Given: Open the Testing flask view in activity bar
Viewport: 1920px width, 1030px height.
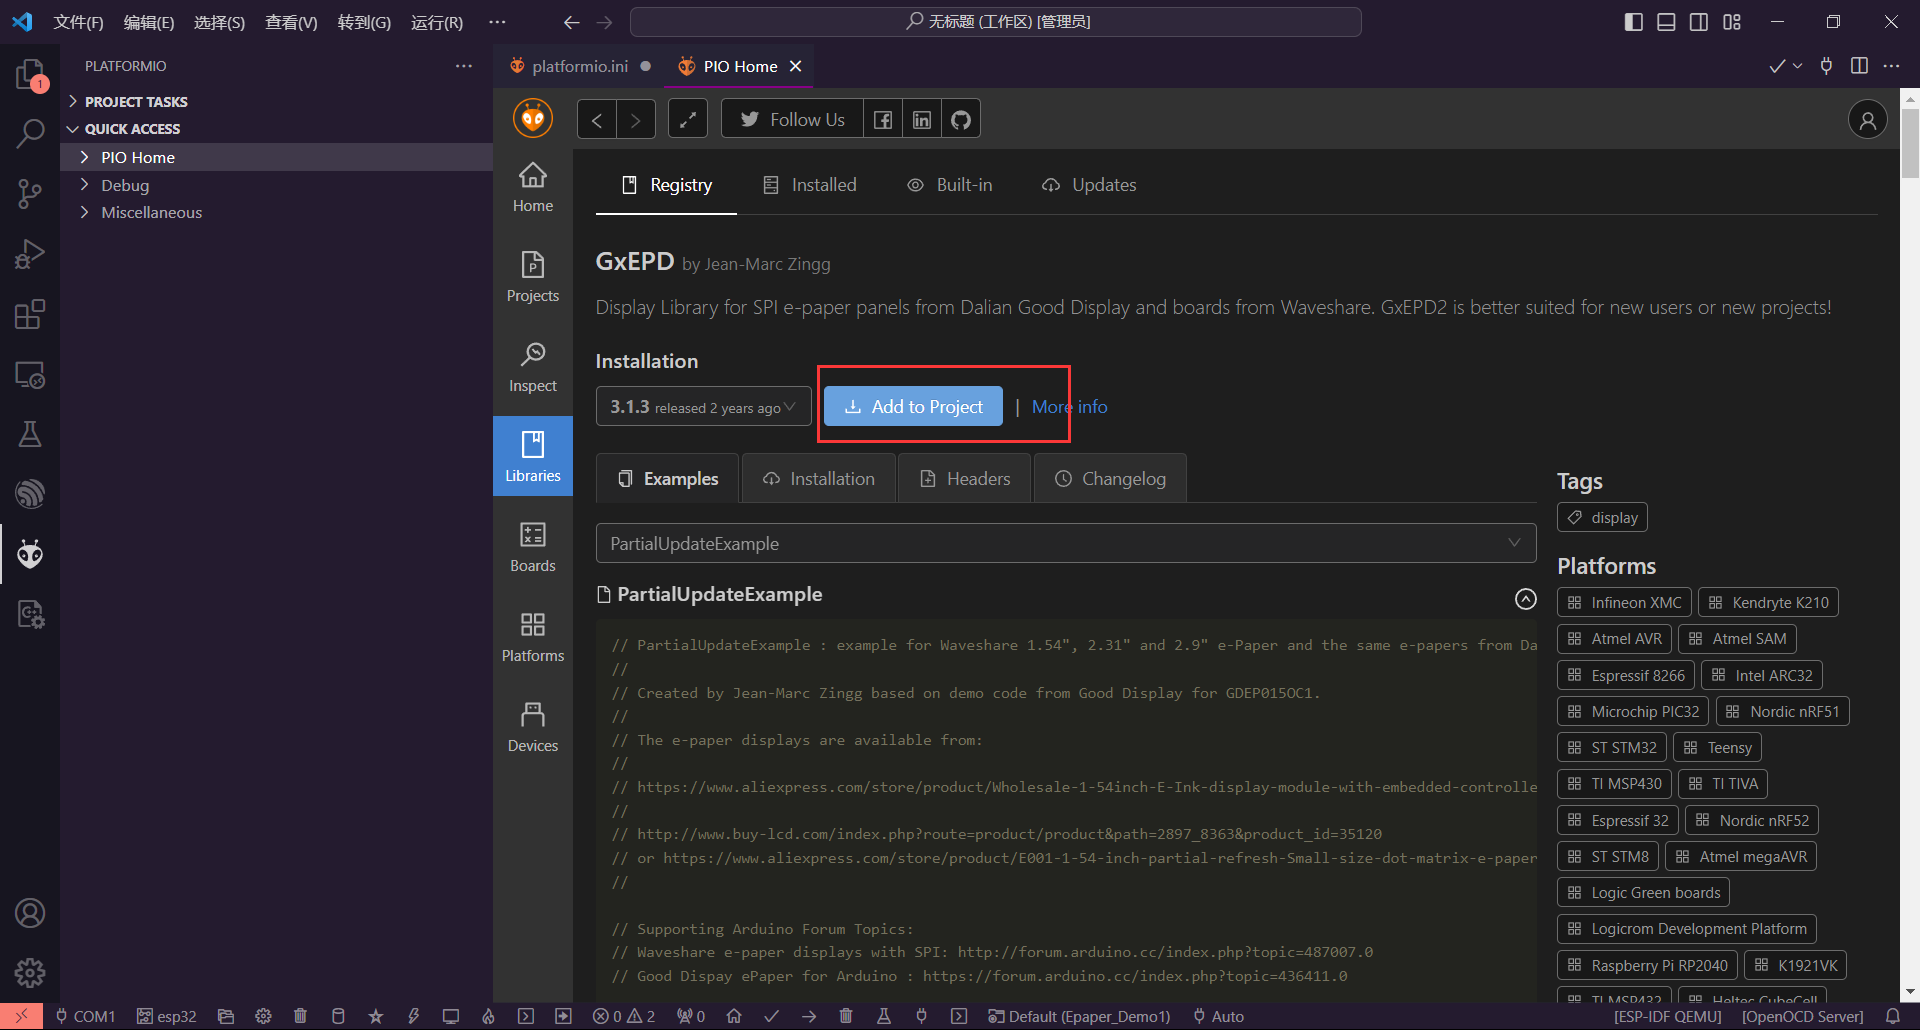Looking at the screenshot, I should click(x=30, y=434).
